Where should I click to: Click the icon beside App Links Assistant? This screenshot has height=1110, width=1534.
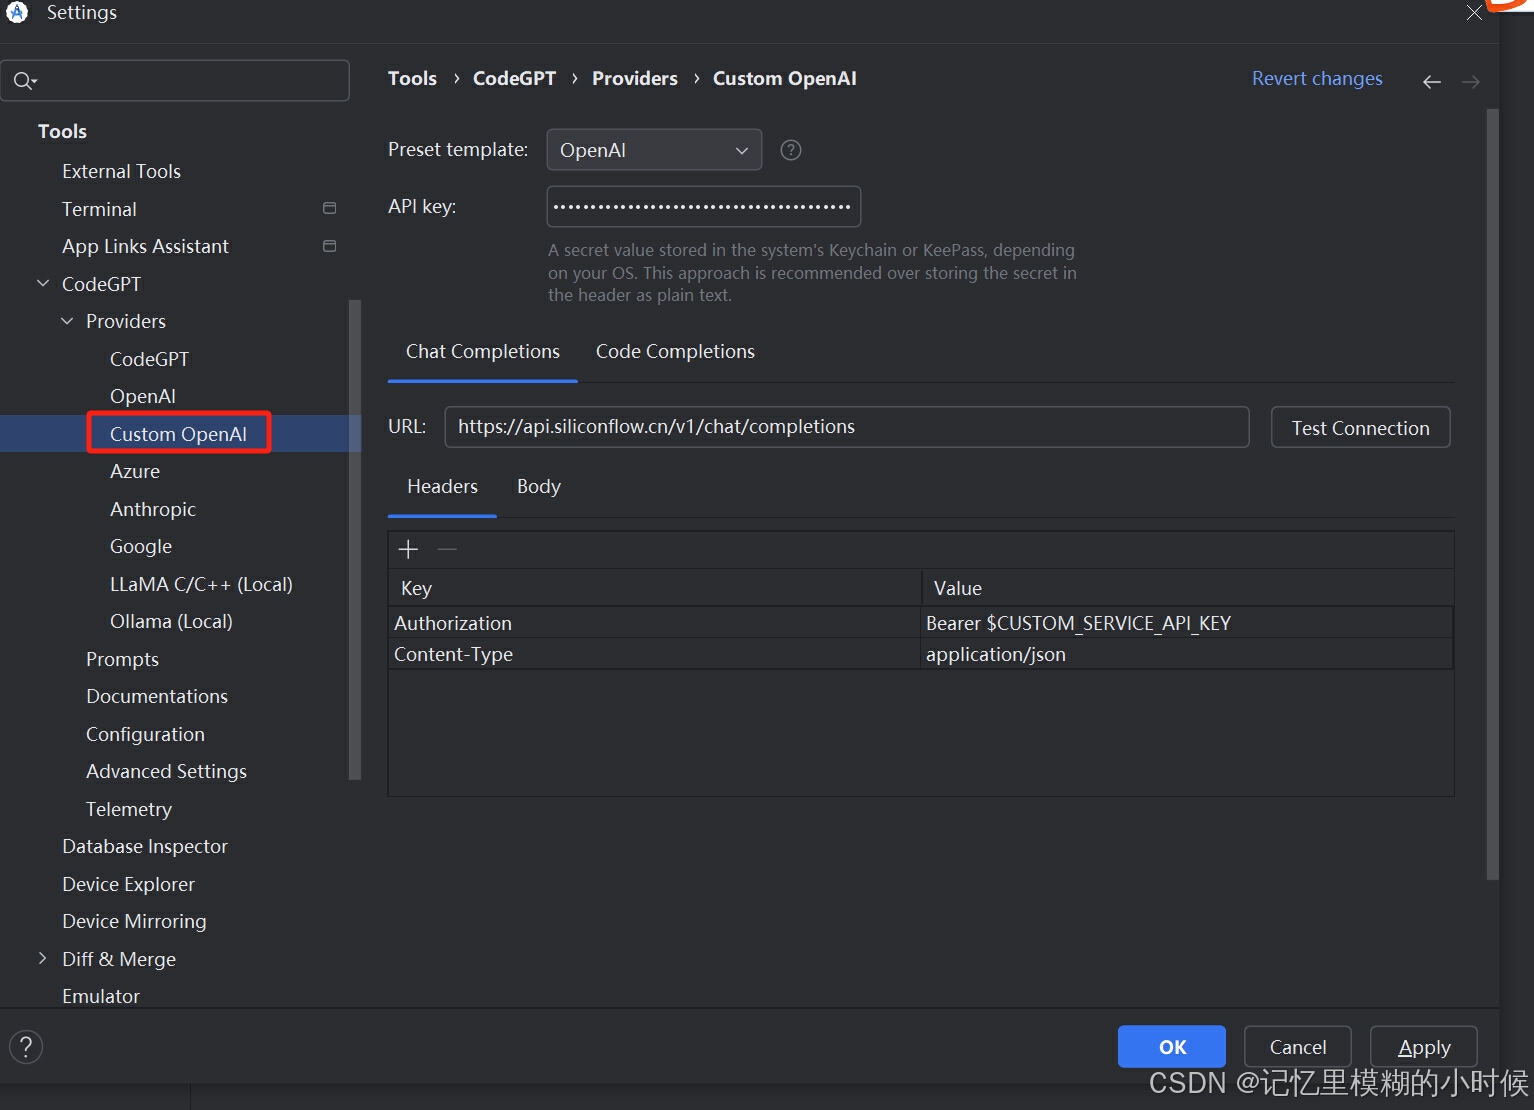coord(329,246)
